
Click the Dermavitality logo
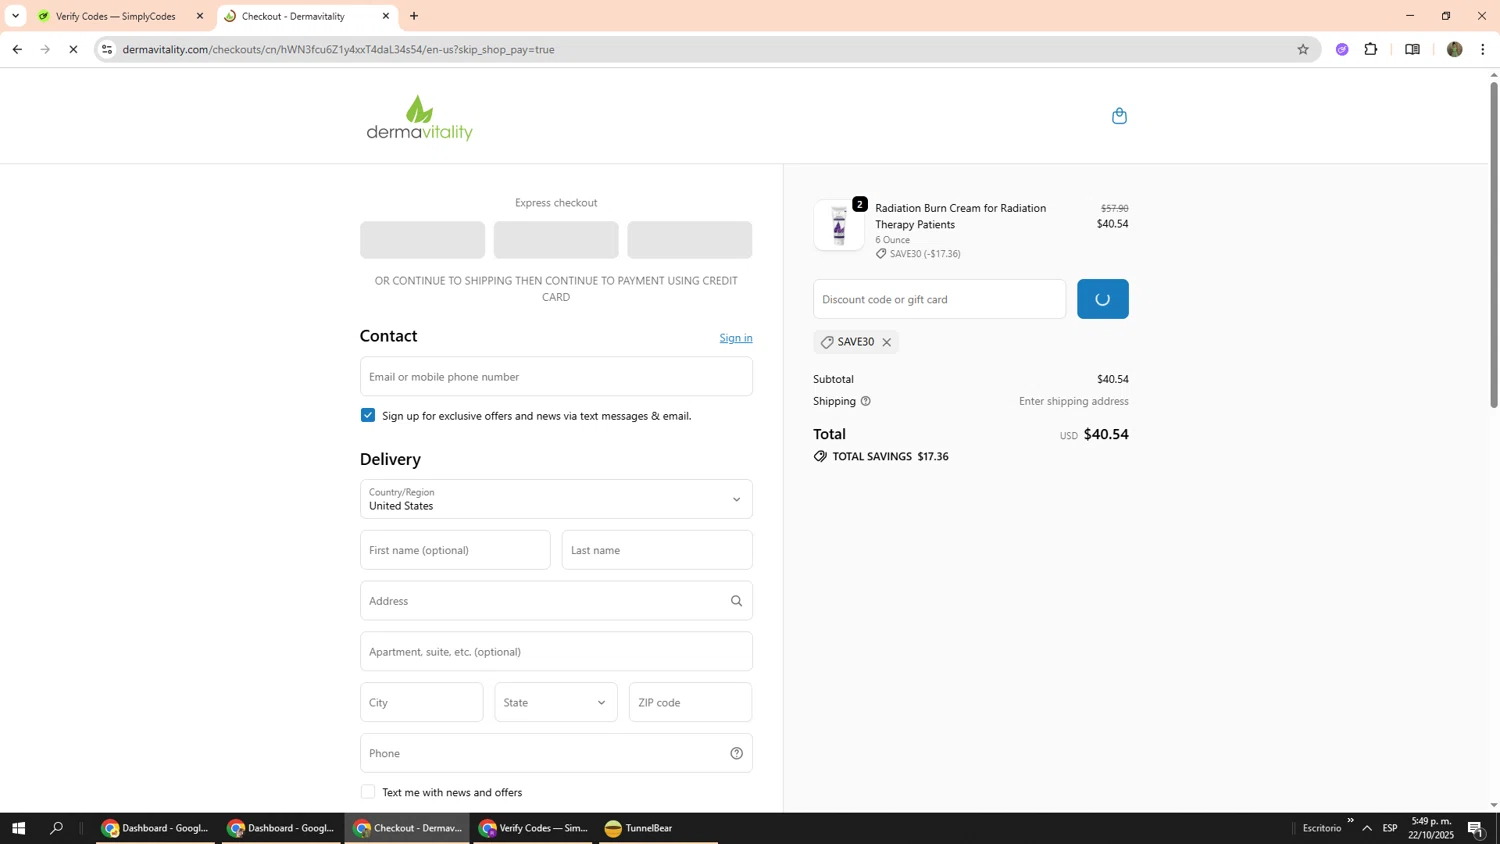point(419,118)
